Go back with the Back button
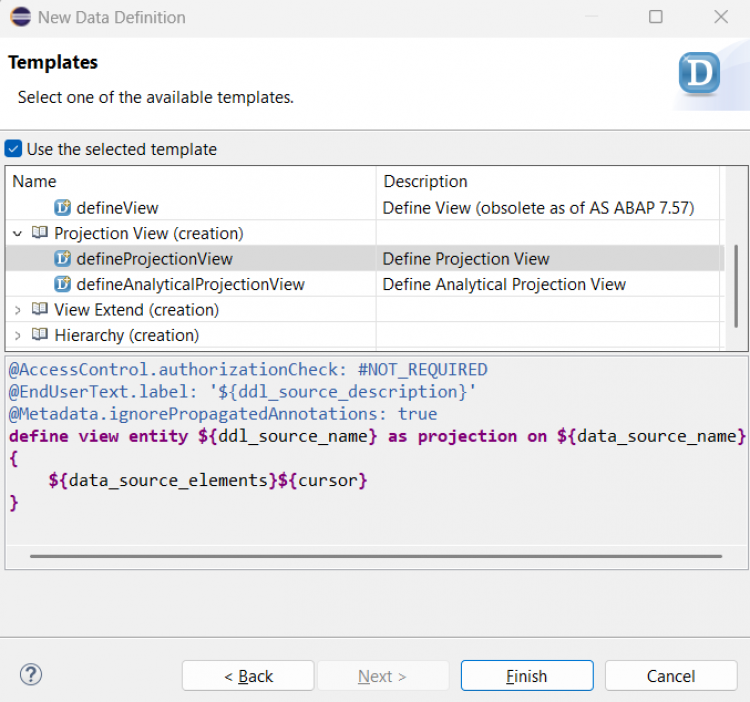 click(248, 676)
